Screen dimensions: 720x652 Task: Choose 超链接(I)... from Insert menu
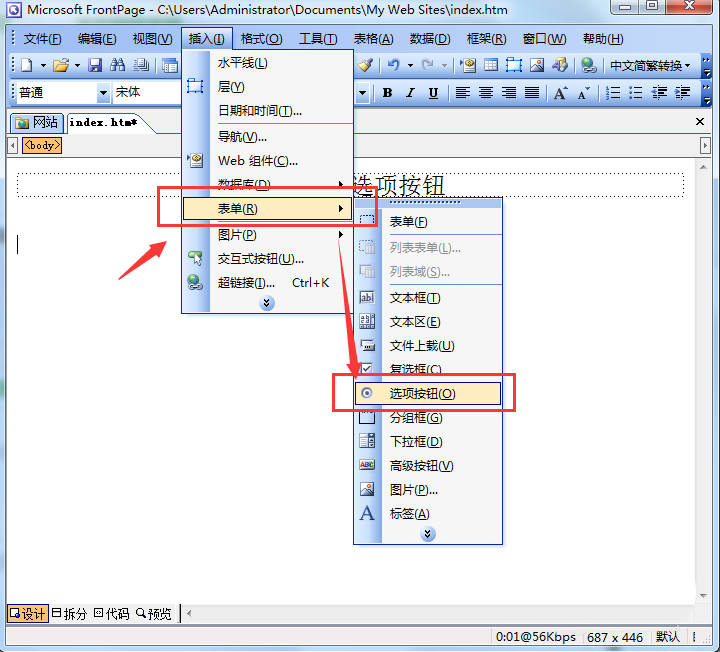pyautogui.click(x=268, y=283)
